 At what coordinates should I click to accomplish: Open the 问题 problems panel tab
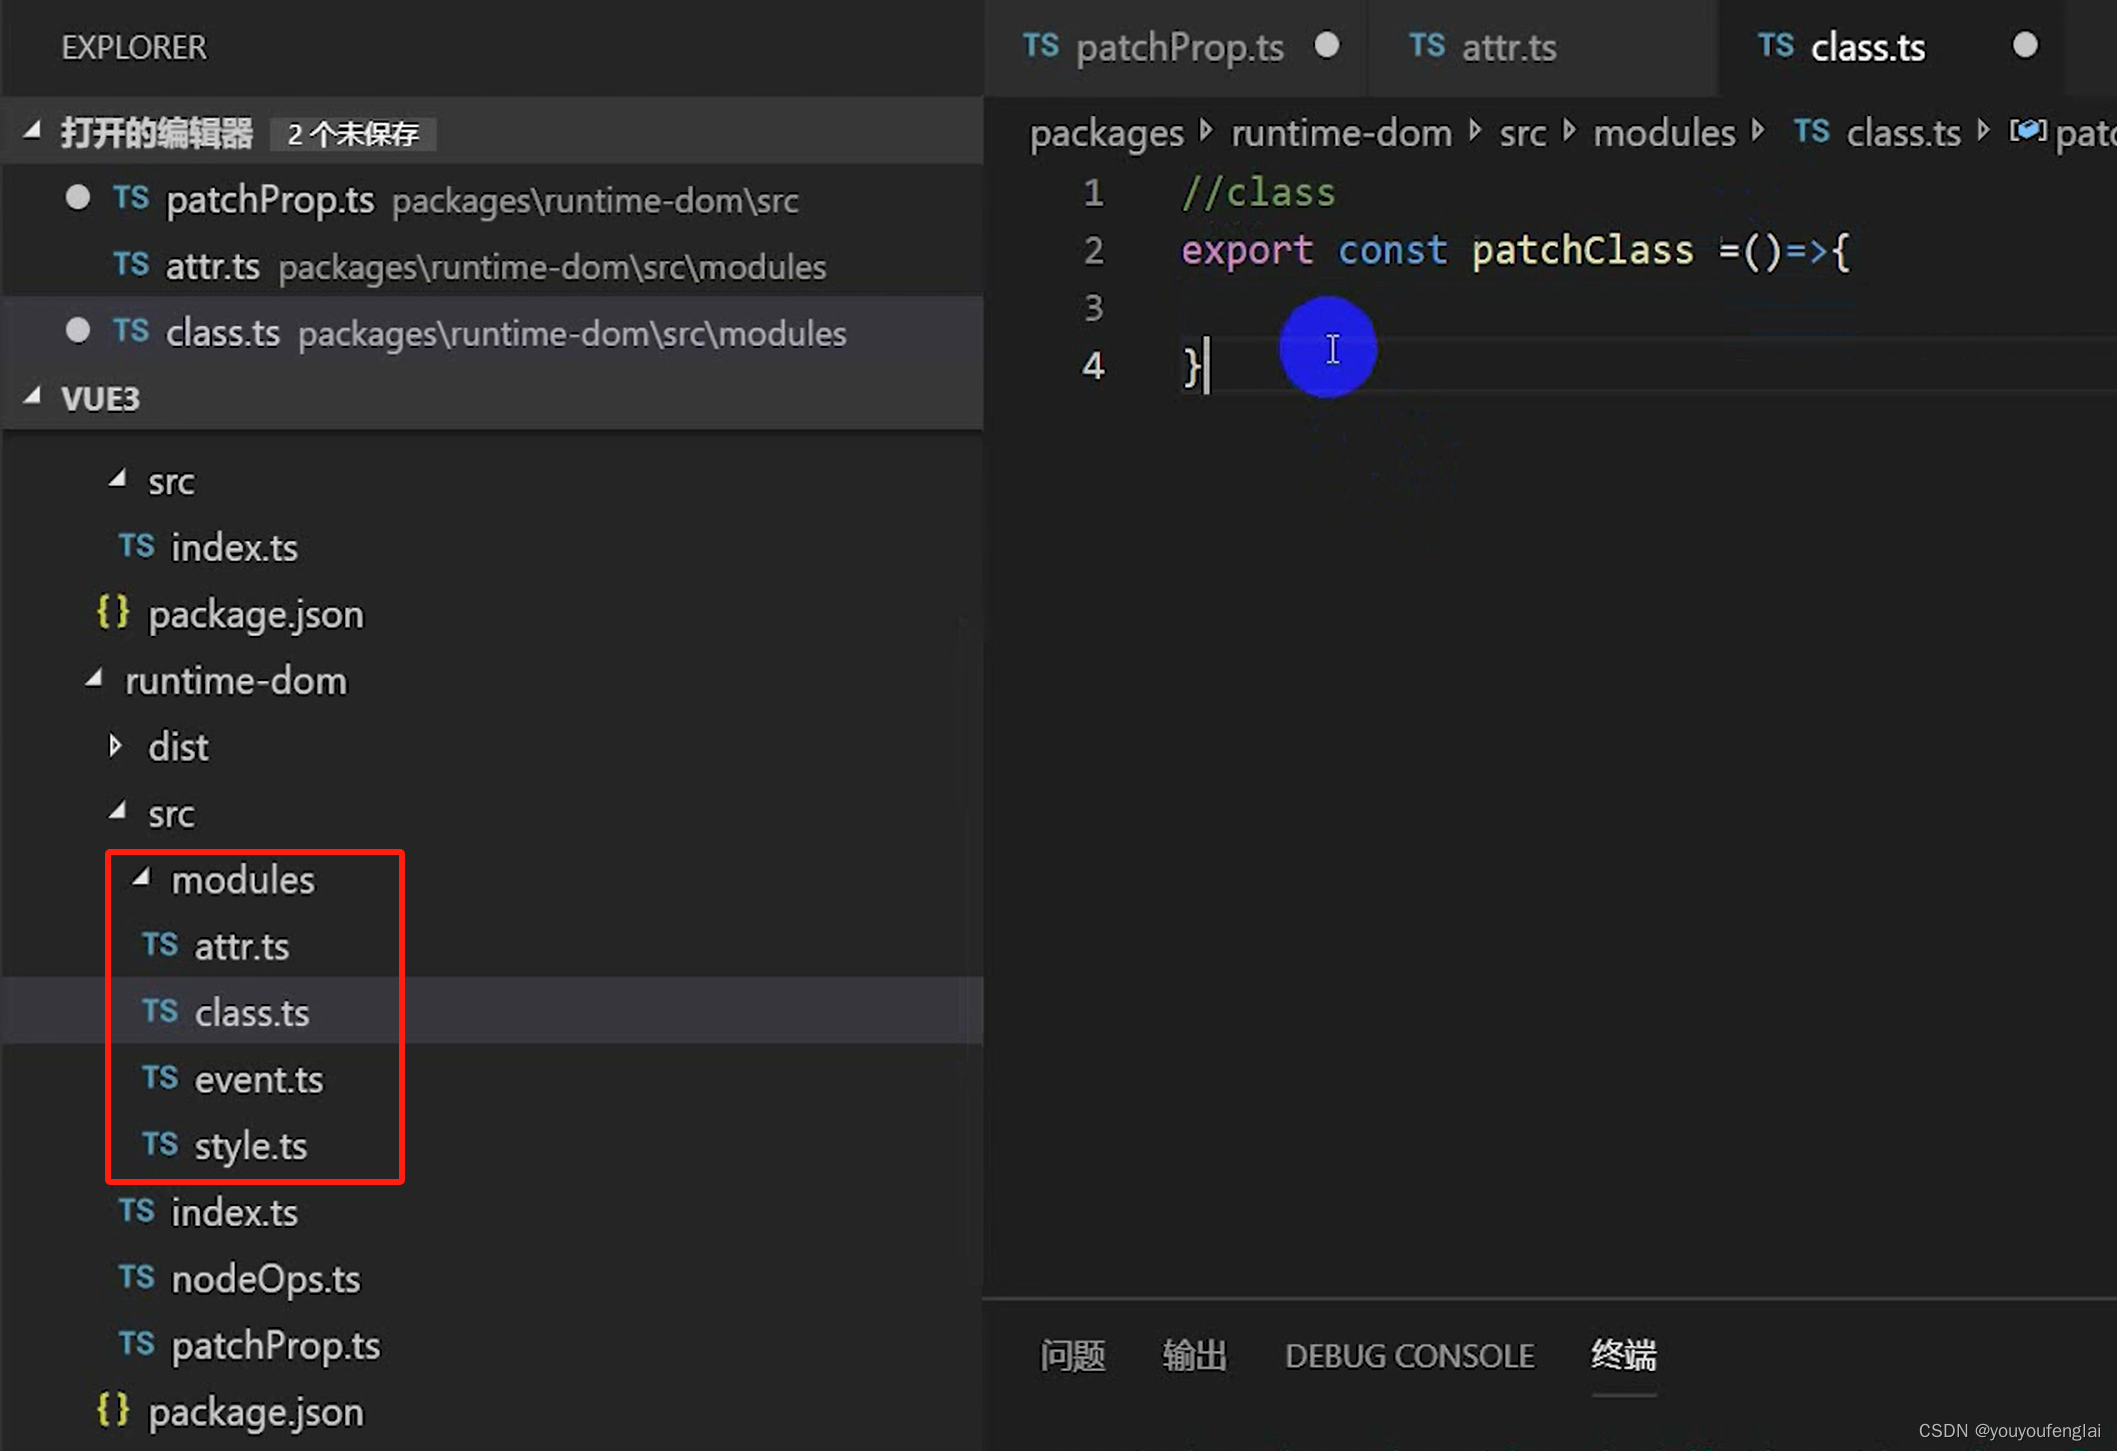[1072, 1355]
